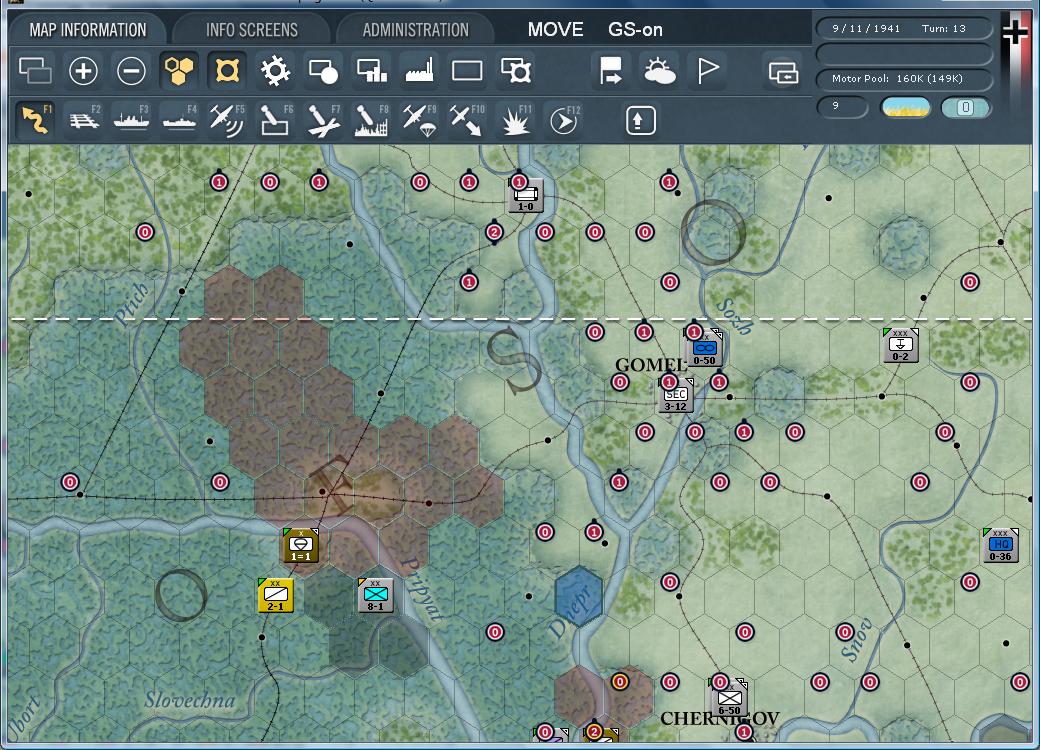Switch the small '0' toggle control

tap(963, 106)
